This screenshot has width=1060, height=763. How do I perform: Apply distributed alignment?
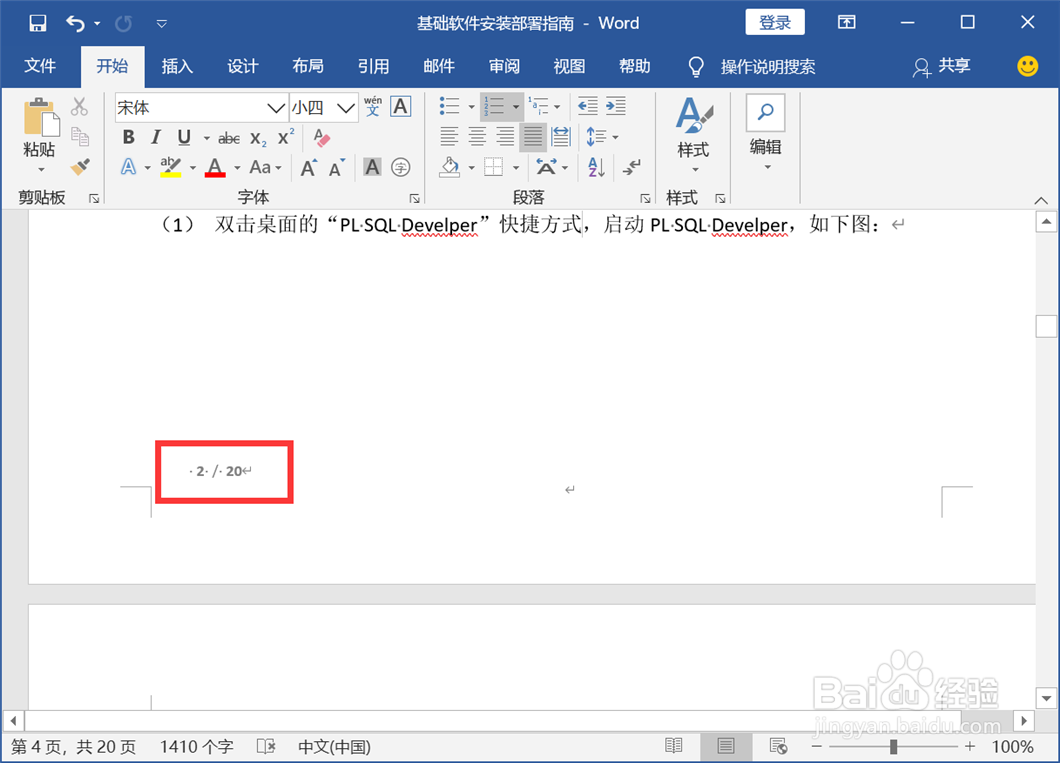pyautogui.click(x=561, y=137)
